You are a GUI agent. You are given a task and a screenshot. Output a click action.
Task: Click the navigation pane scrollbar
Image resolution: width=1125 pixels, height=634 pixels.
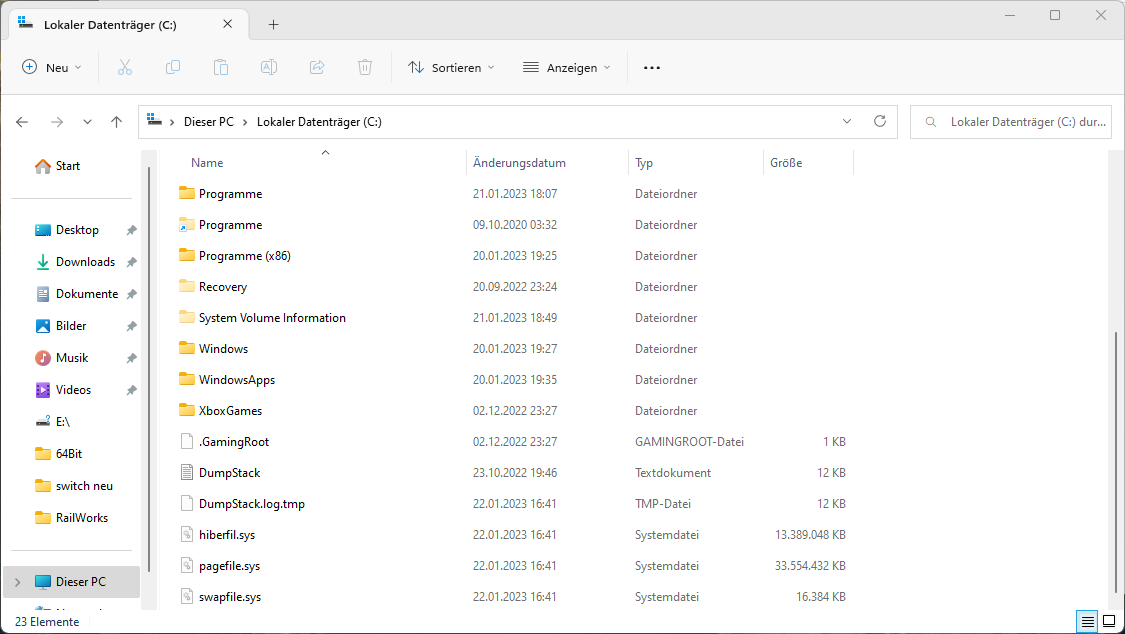[x=149, y=369]
